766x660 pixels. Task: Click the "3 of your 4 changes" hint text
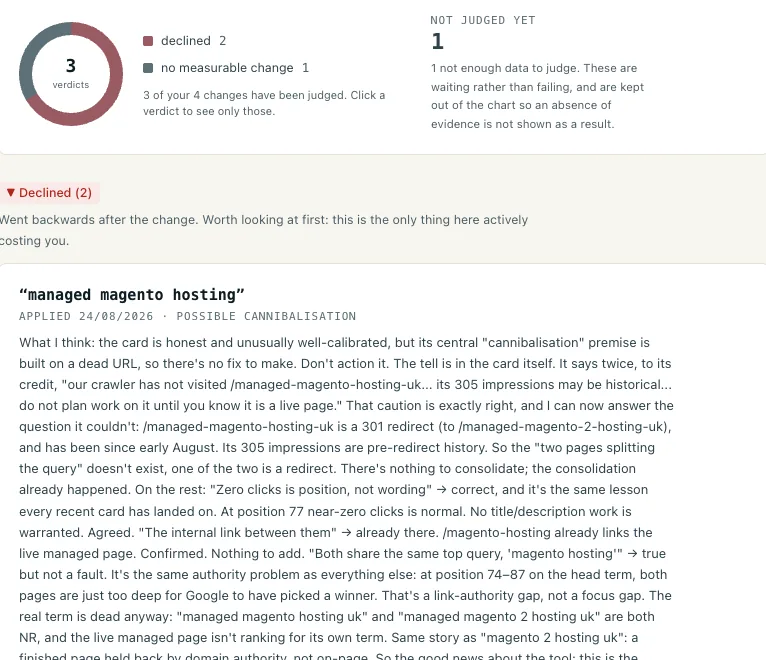pos(264,103)
